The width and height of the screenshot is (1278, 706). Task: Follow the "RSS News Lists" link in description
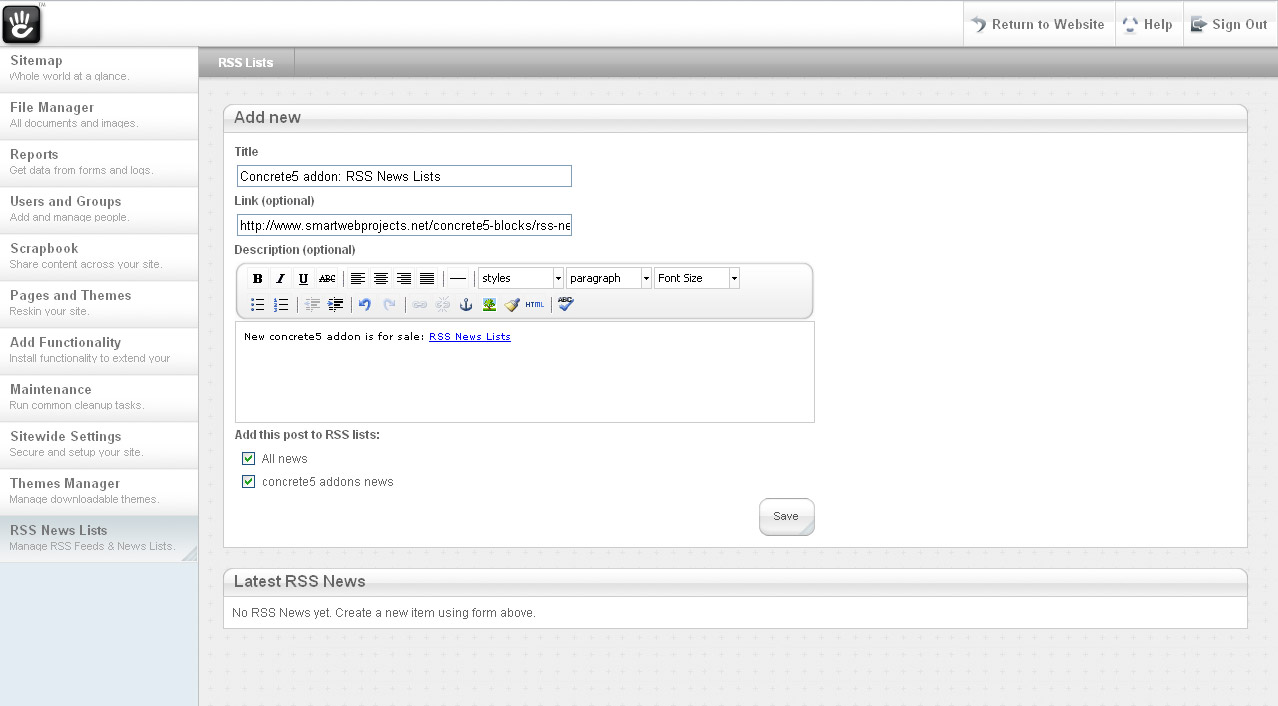click(x=470, y=337)
